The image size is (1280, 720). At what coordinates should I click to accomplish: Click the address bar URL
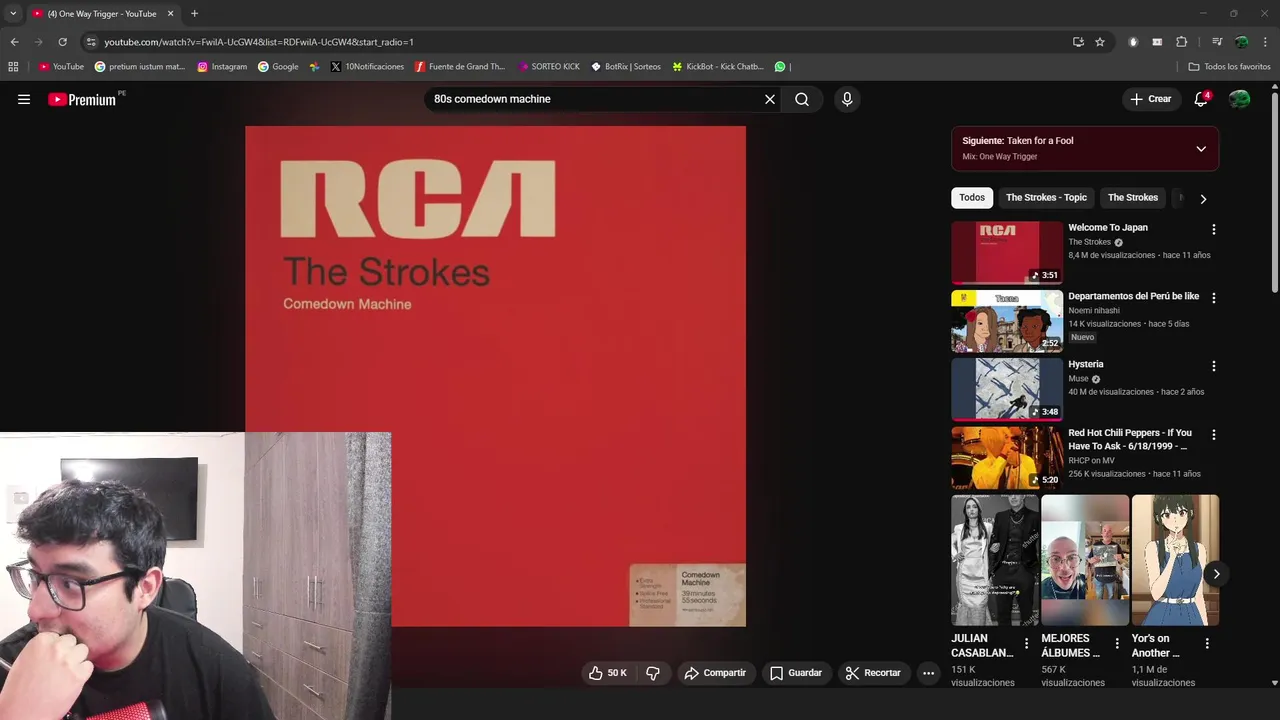pyautogui.click(x=259, y=42)
